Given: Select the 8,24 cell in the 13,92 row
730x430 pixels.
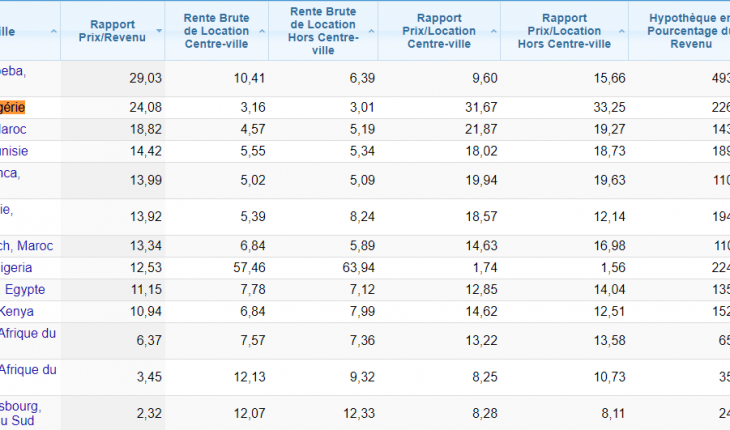Looking at the screenshot, I should click(362, 217).
